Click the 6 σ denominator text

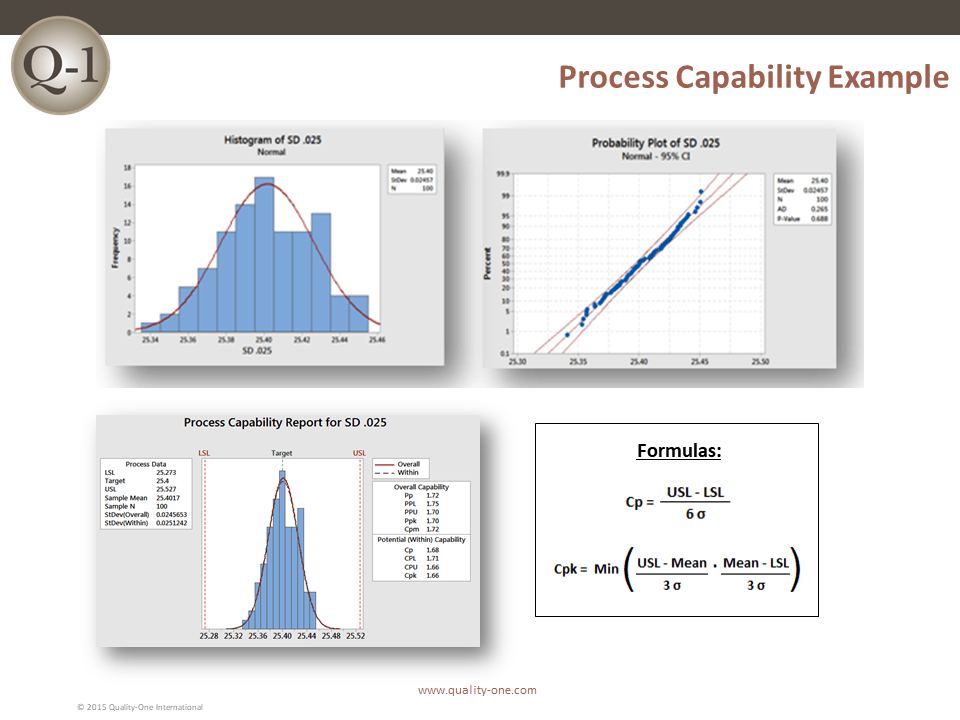click(696, 514)
